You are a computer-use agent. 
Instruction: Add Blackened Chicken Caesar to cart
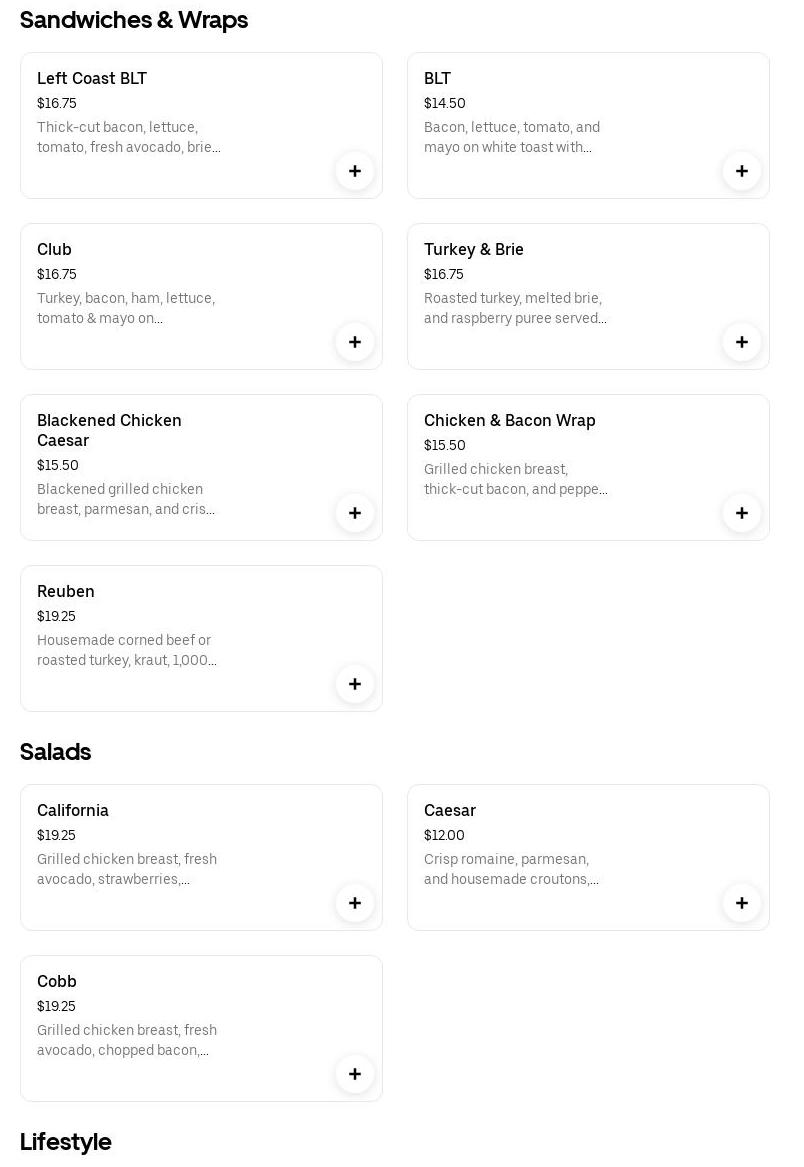coord(355,513)
